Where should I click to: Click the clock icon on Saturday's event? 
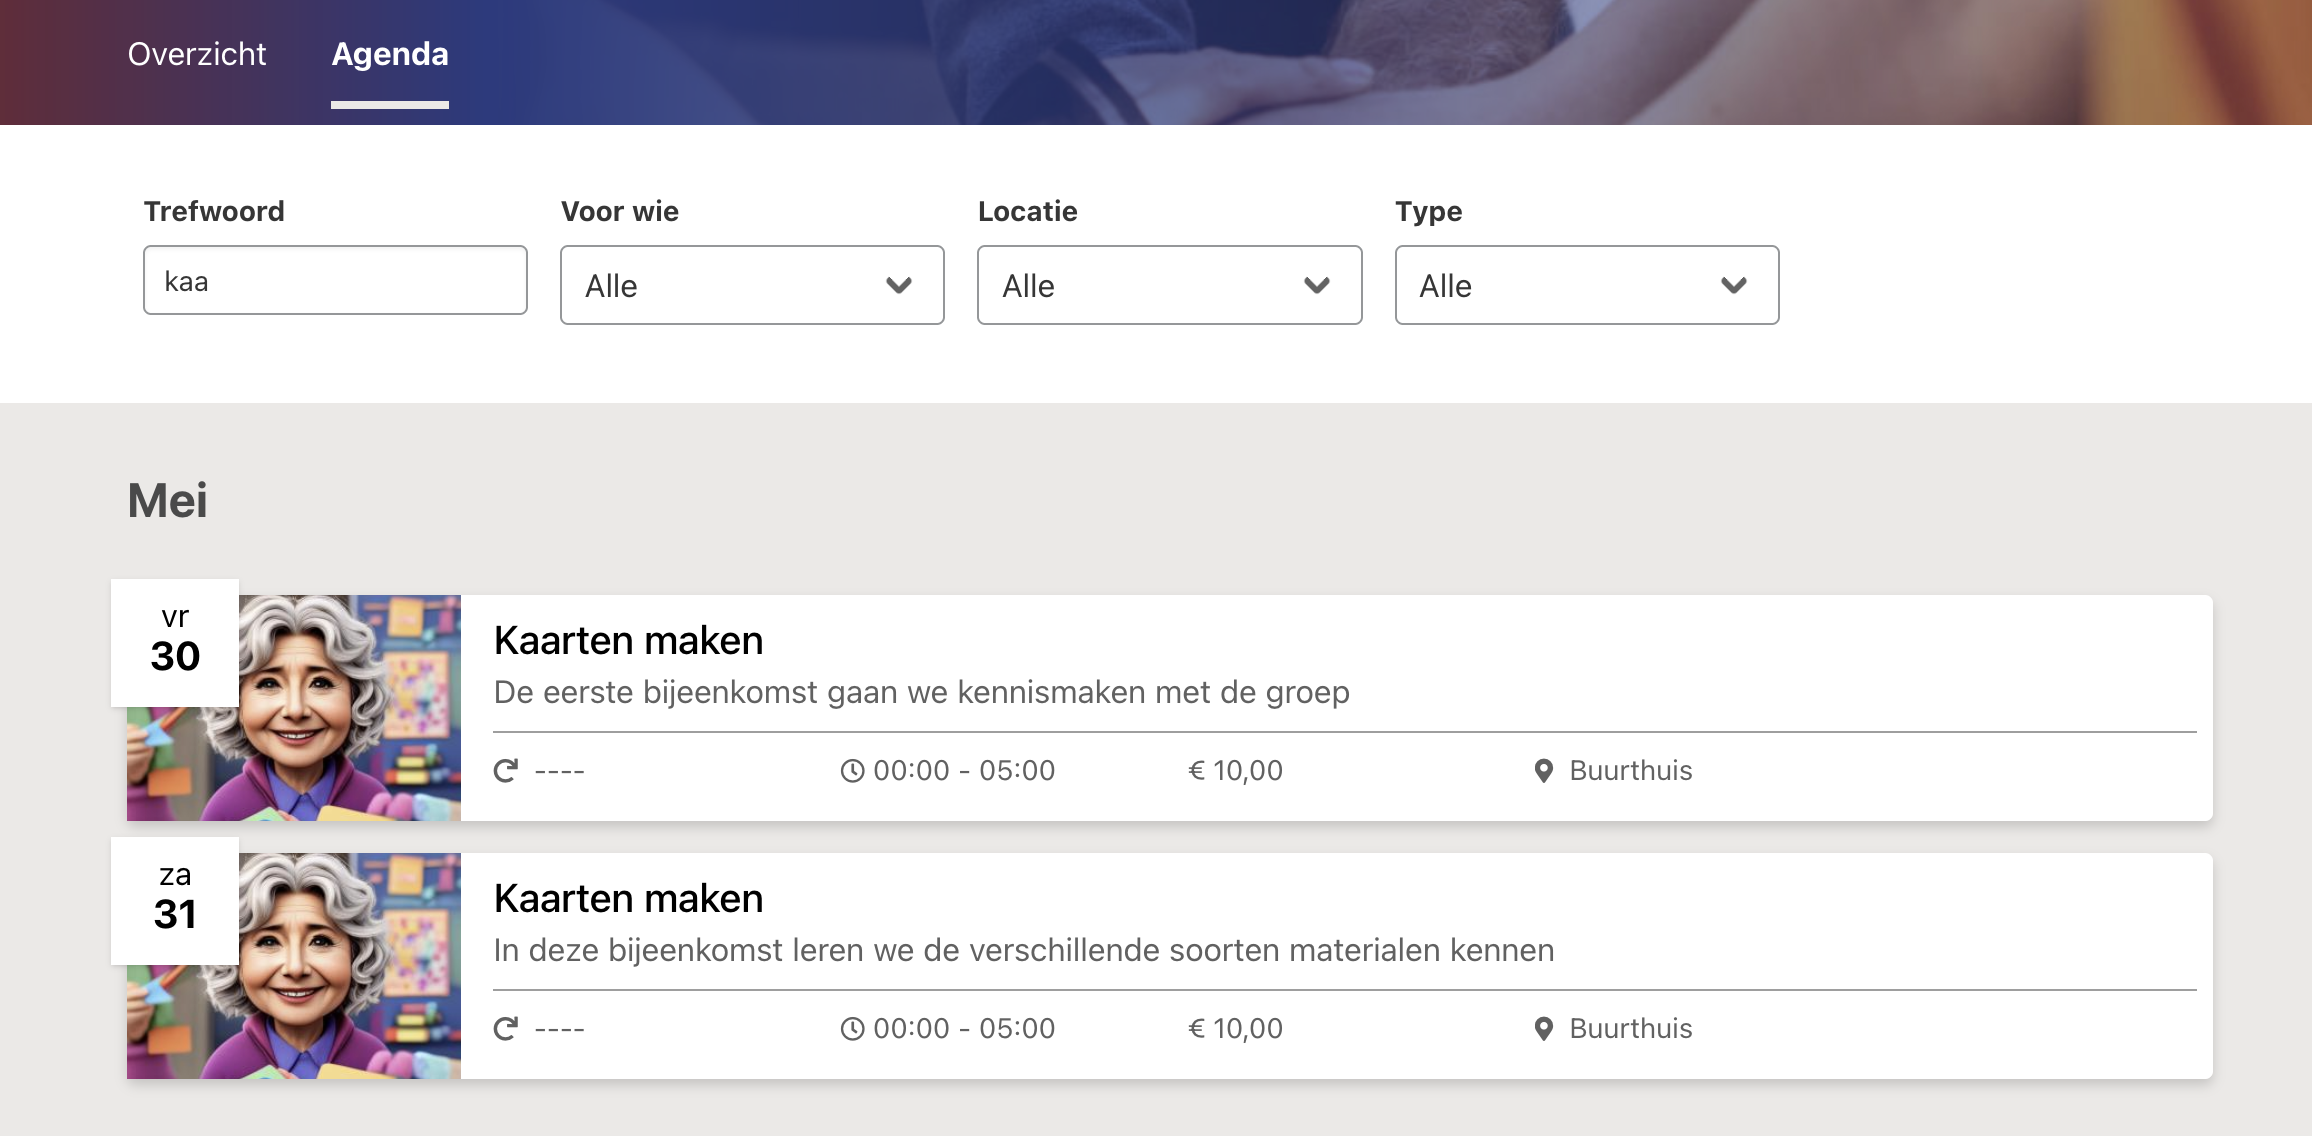(852, 1029)
